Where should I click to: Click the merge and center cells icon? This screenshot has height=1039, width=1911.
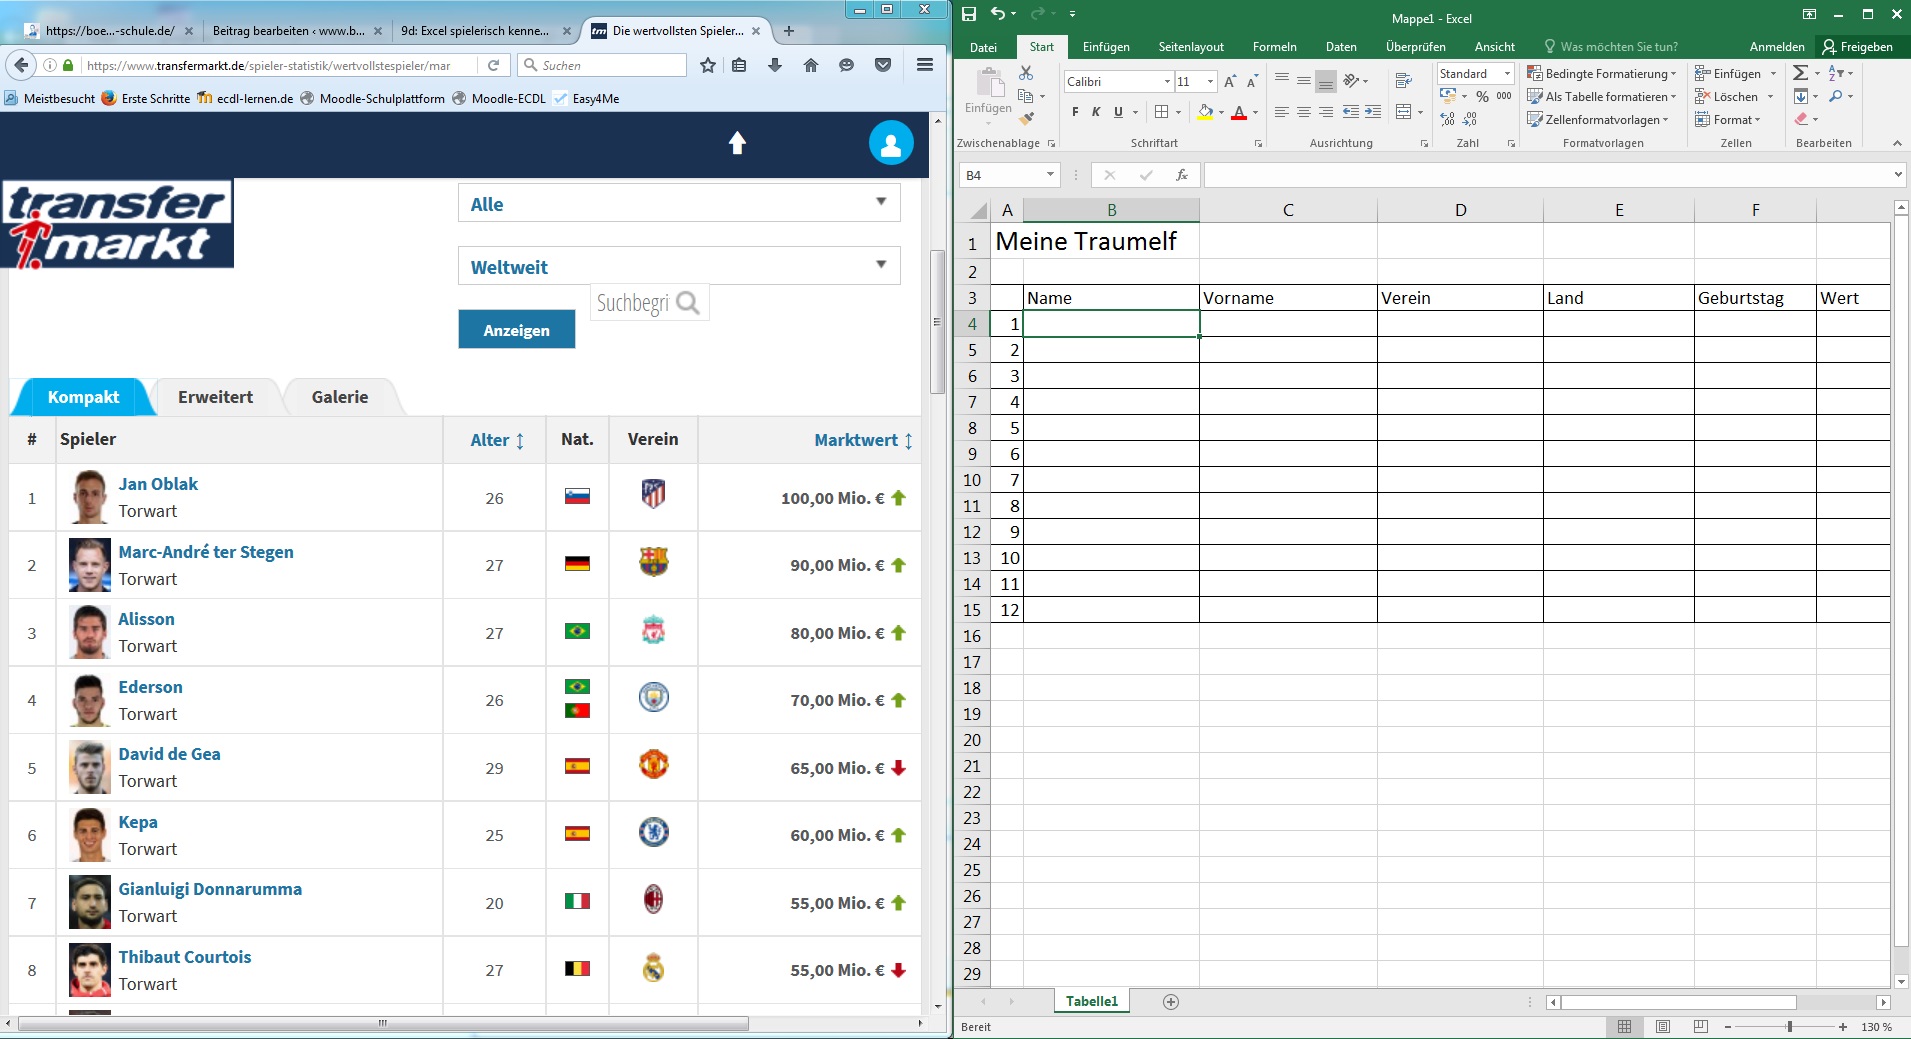pyautogui.click(x=1403, y=112)
